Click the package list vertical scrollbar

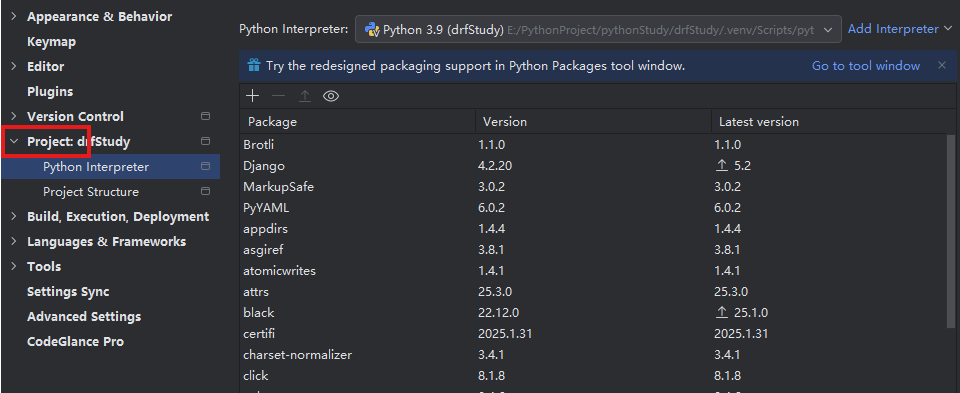tap(951, 233)
